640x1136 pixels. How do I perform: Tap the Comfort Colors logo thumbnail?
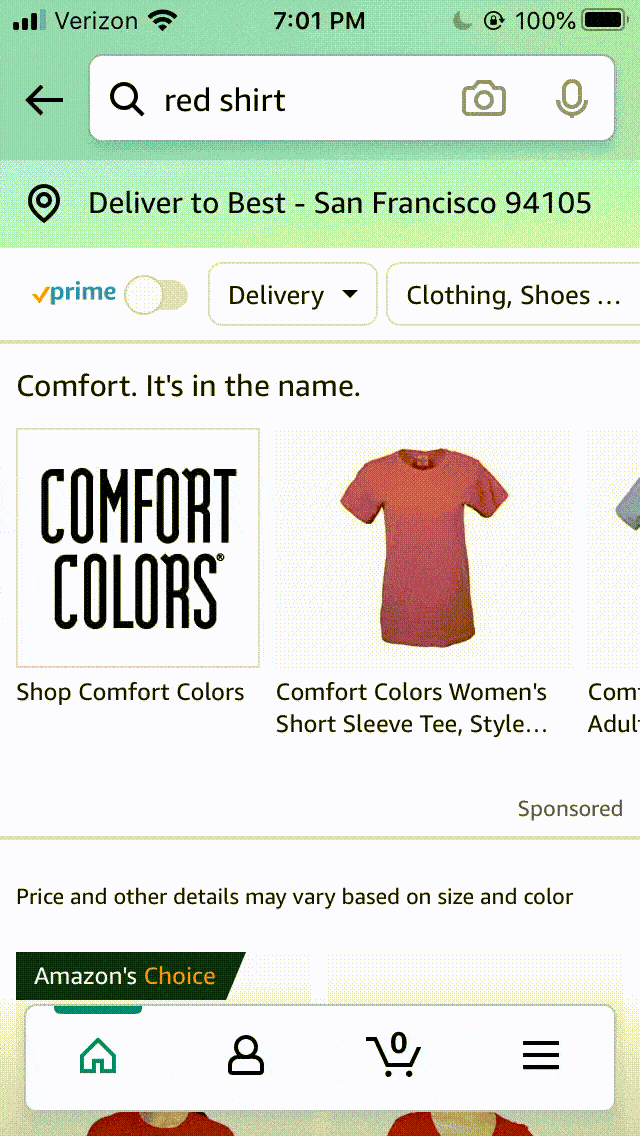(x=138, y=548)
